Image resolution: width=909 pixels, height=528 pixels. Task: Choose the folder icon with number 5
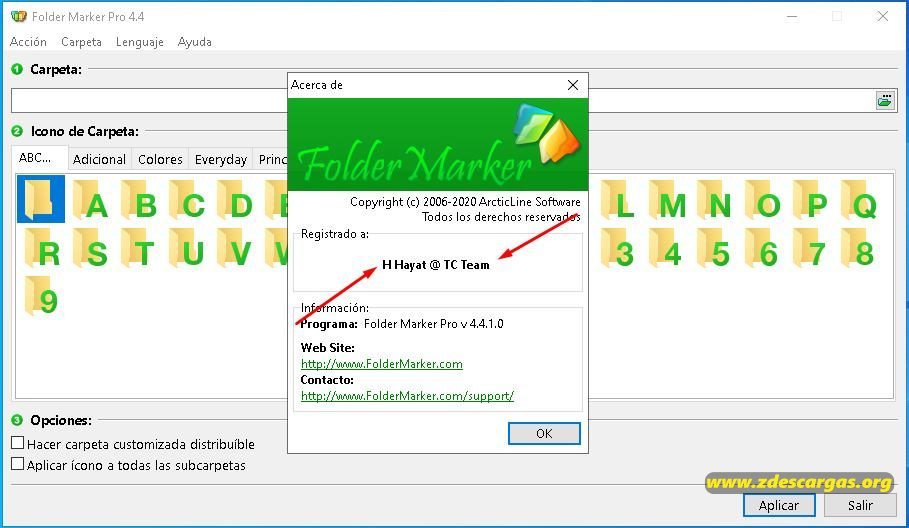(x=714, y=248)
